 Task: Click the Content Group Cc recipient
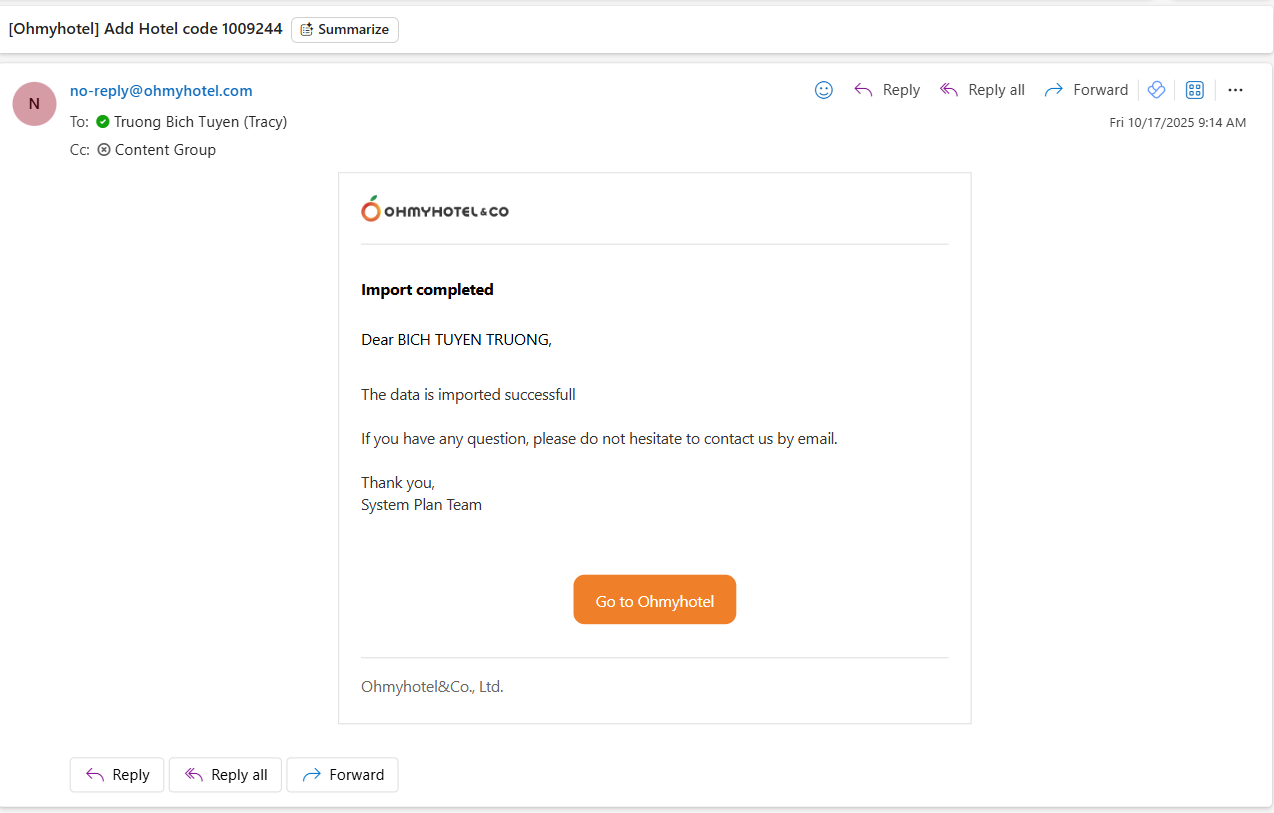(x=165, y=150)
